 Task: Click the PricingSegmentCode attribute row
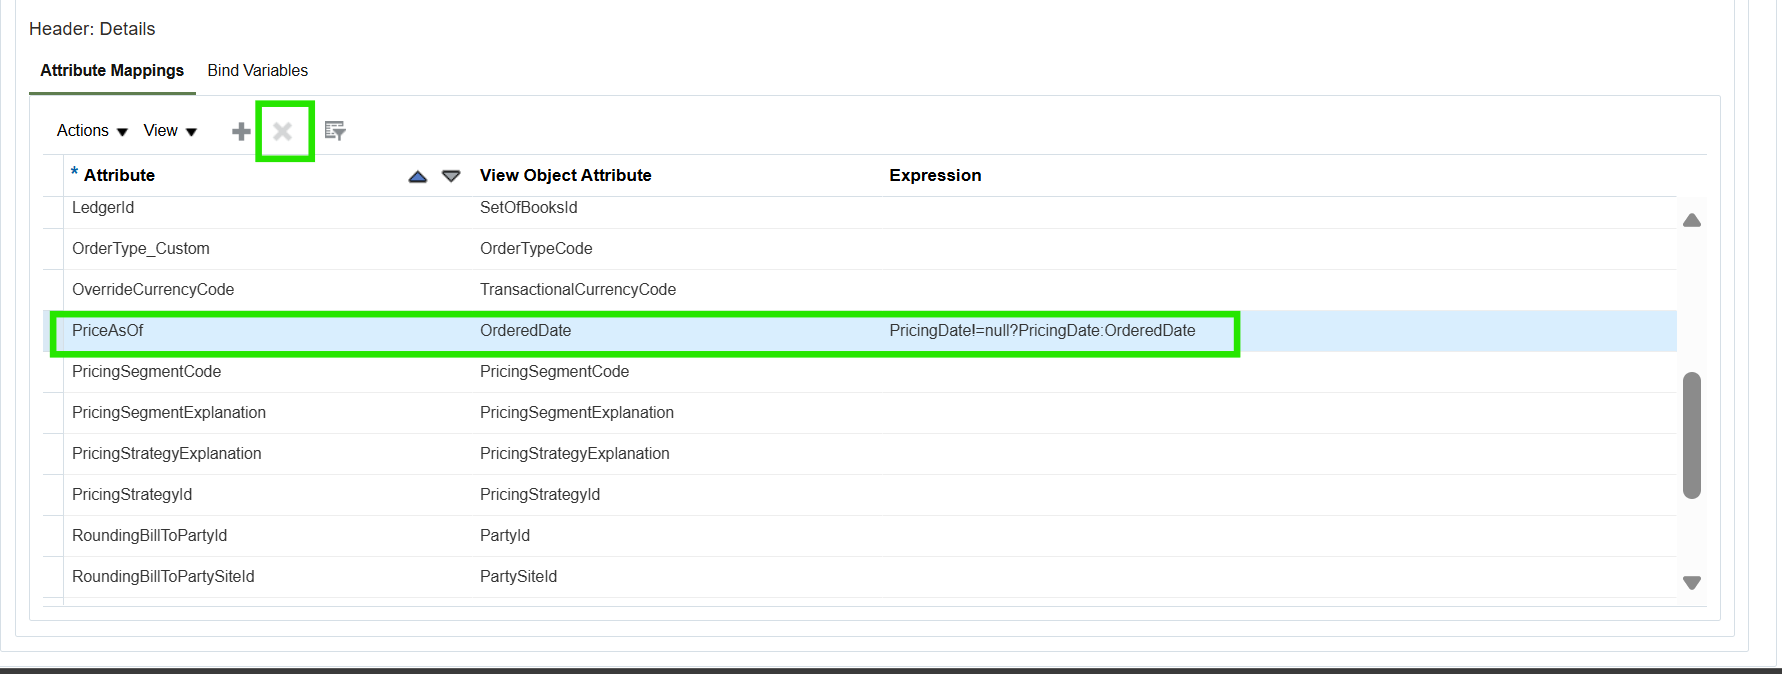tap(860, 372)
